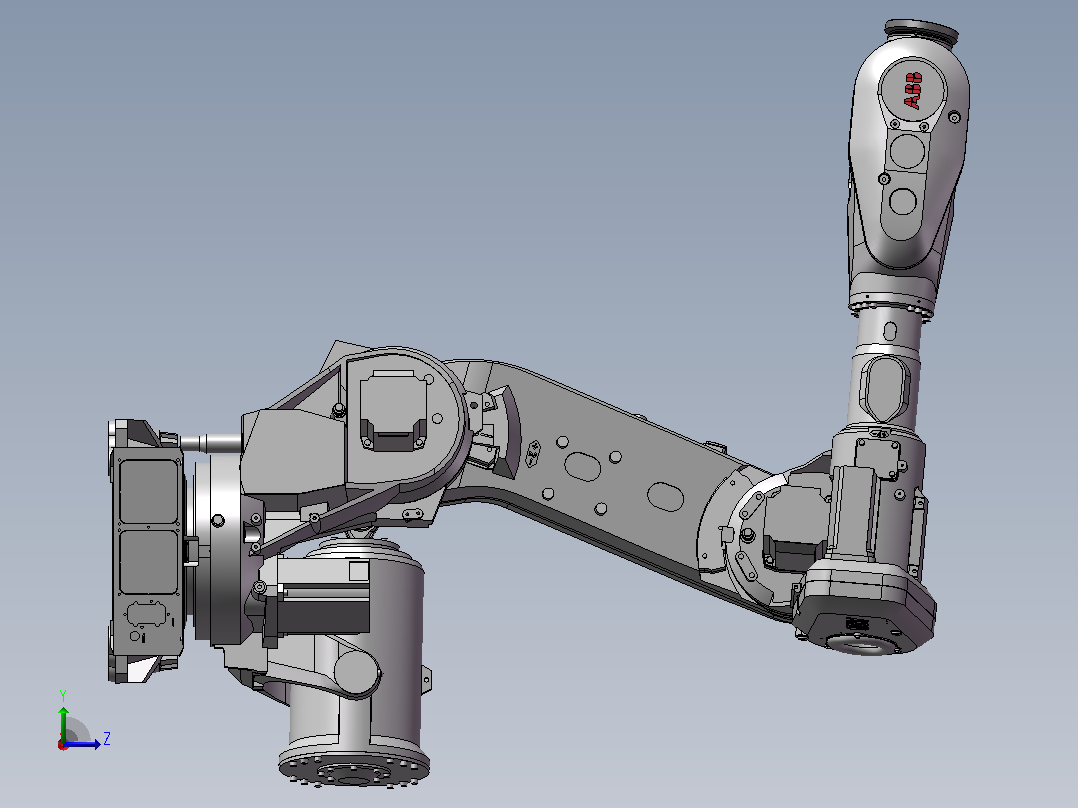
Task: Select the right oval slot on the lower arm
Action: pos(665,496)
